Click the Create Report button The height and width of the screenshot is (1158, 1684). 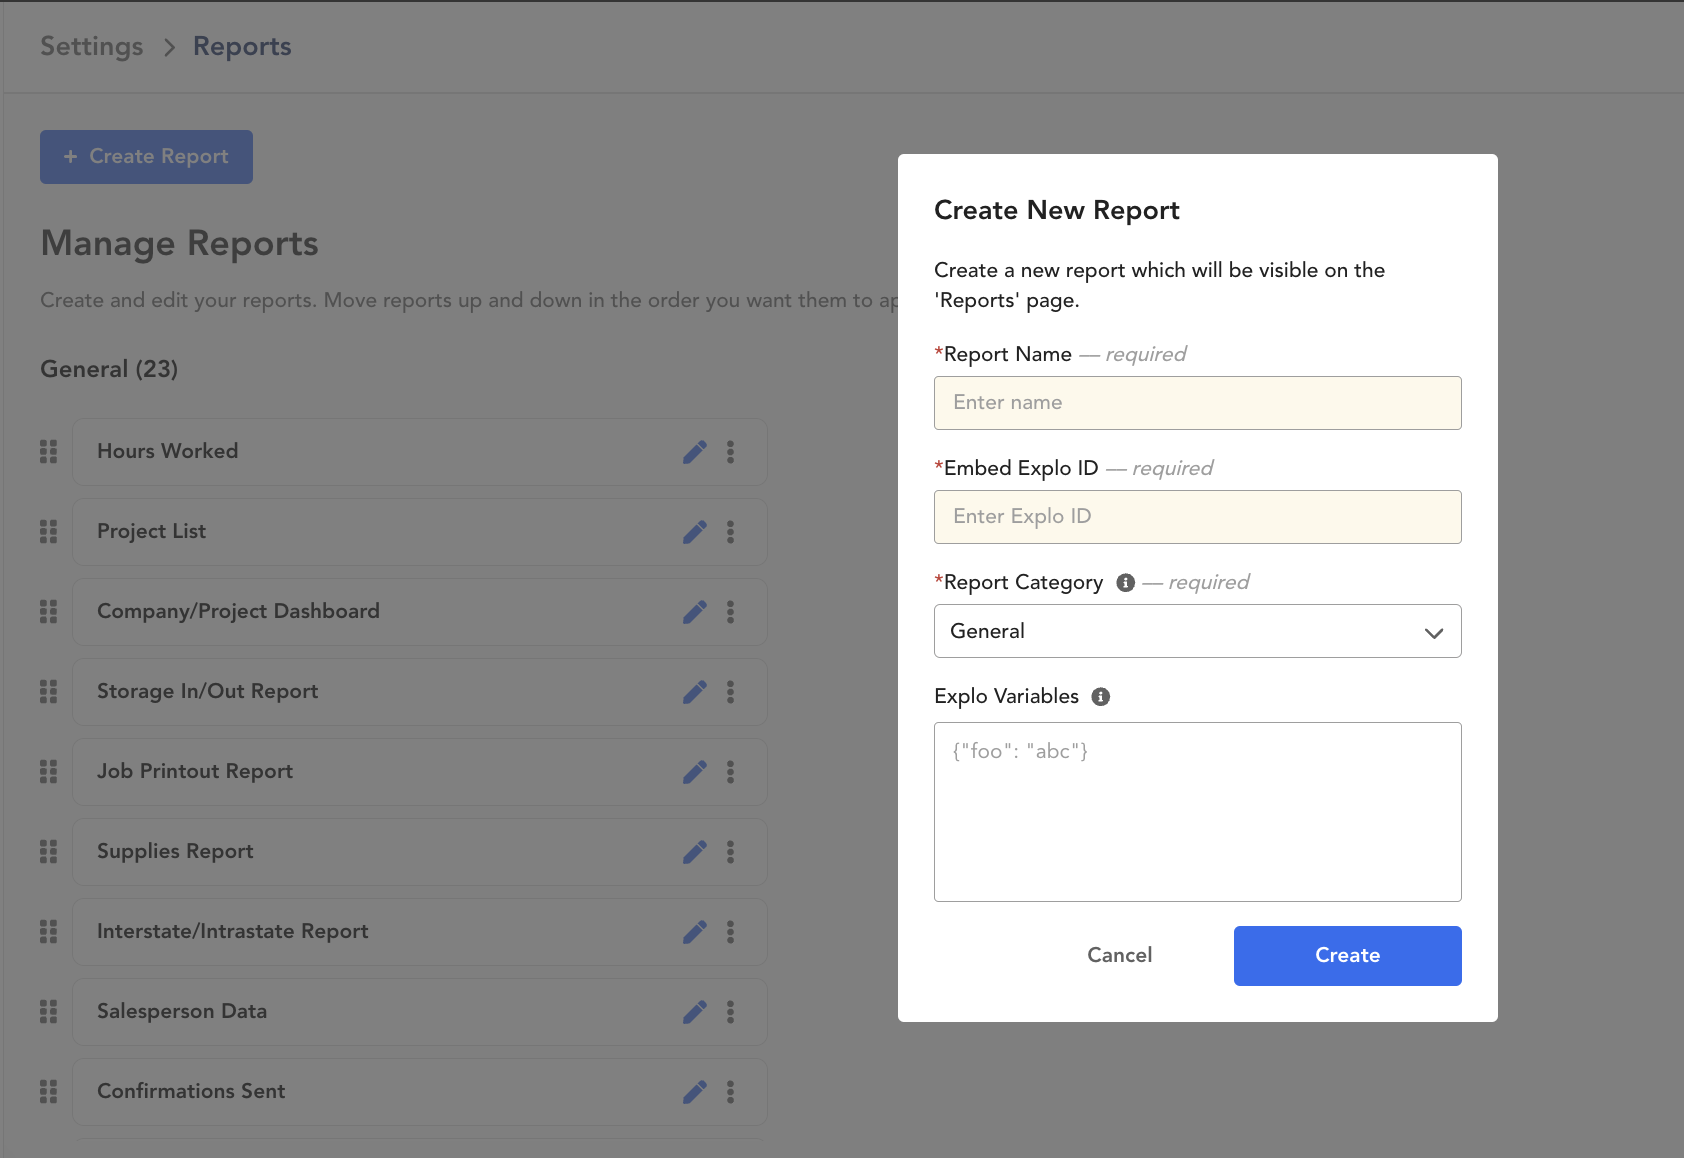coord(146,157)
